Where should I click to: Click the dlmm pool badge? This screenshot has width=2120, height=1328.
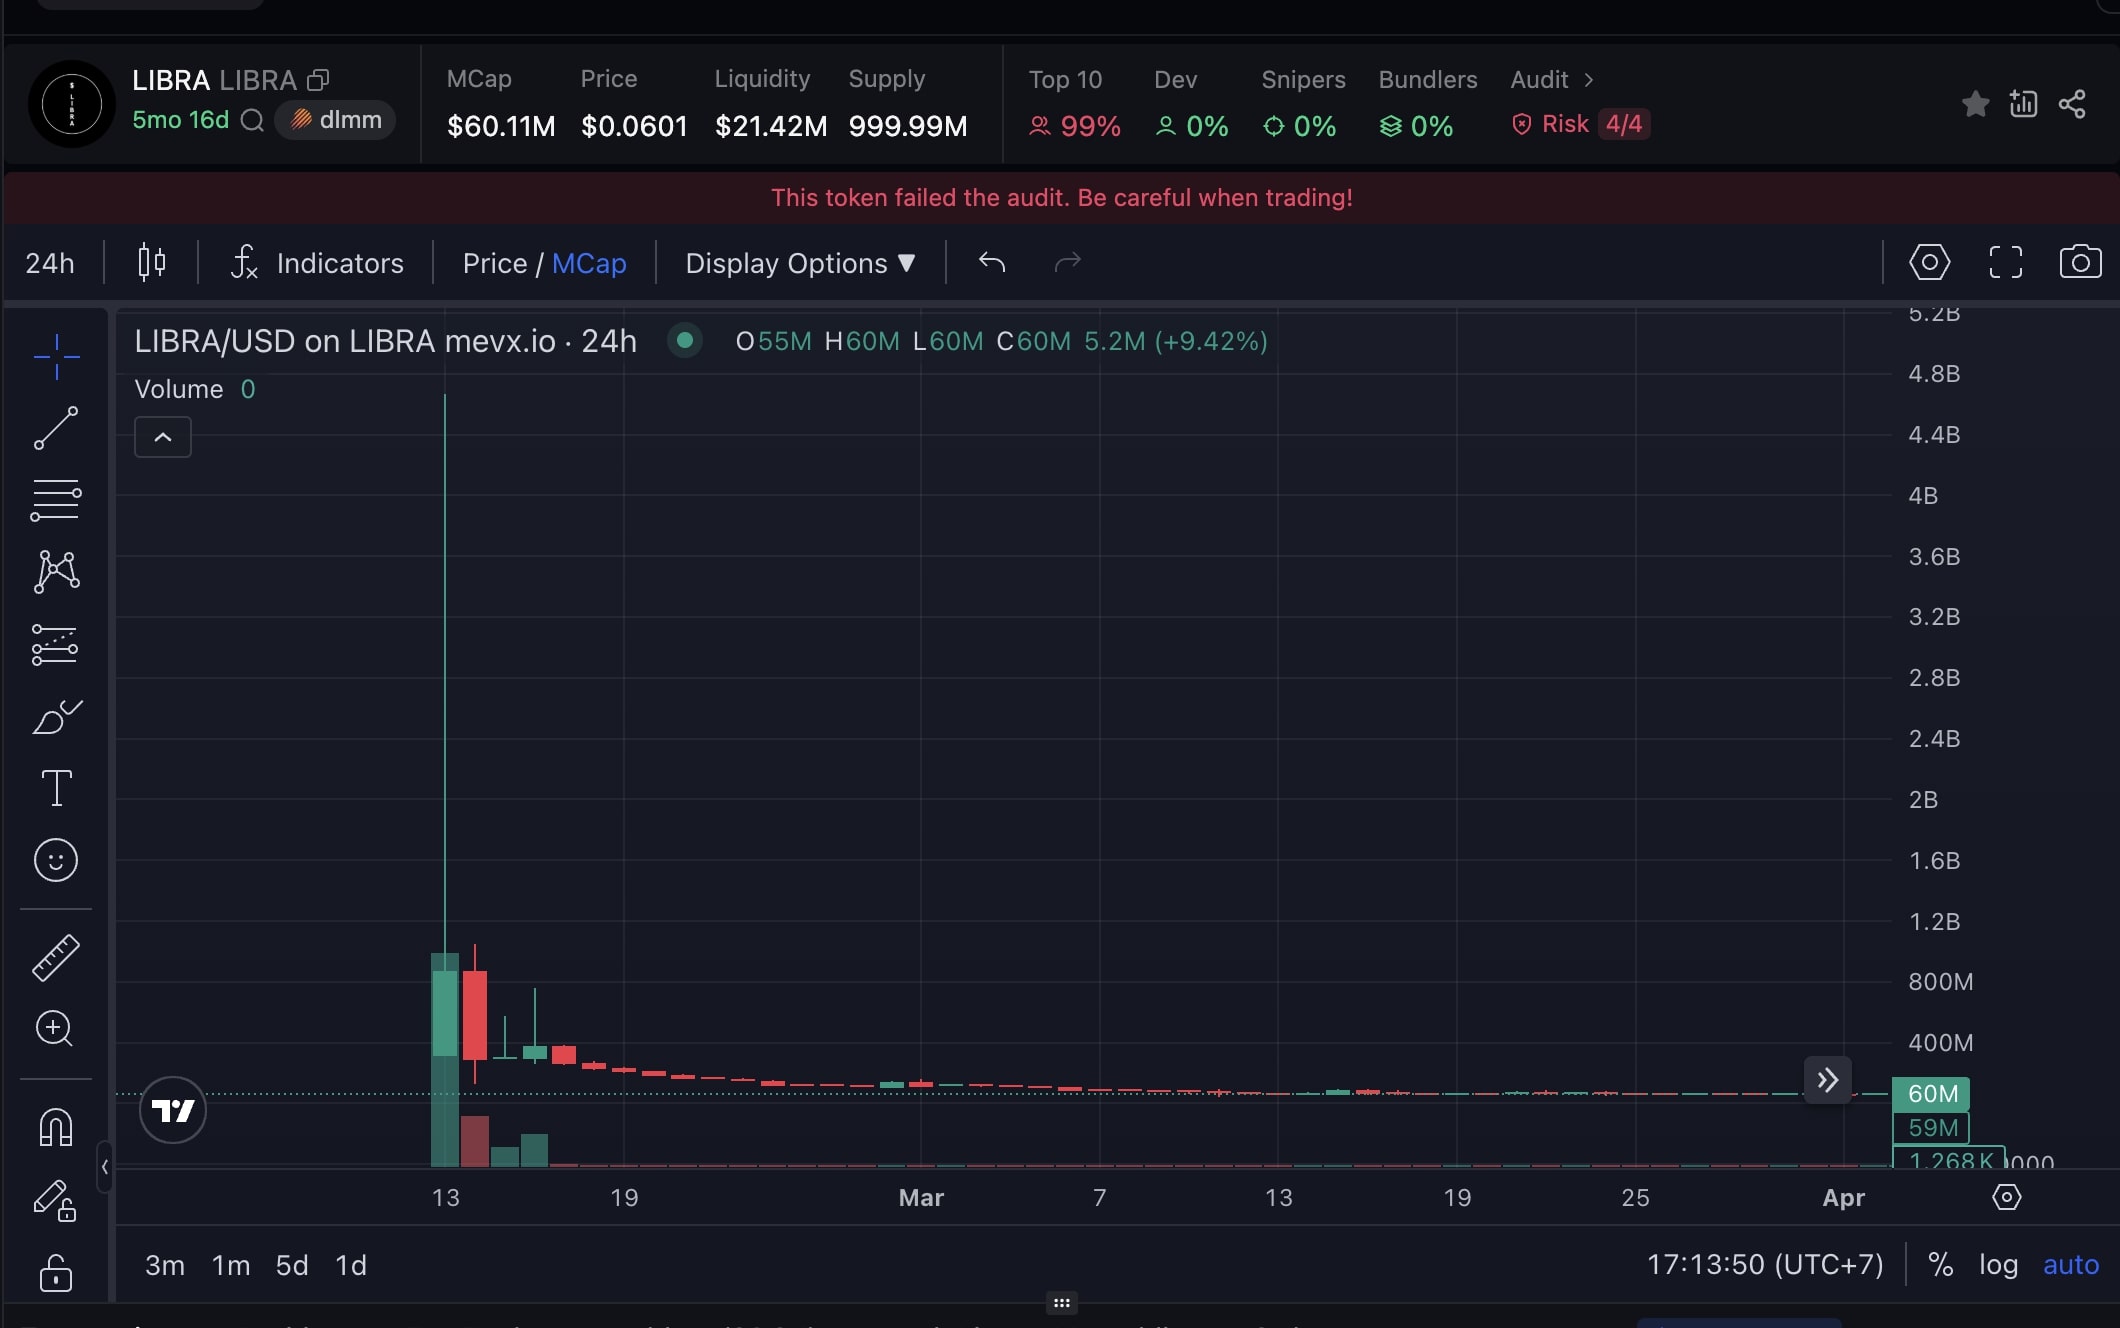click(335, 120)
